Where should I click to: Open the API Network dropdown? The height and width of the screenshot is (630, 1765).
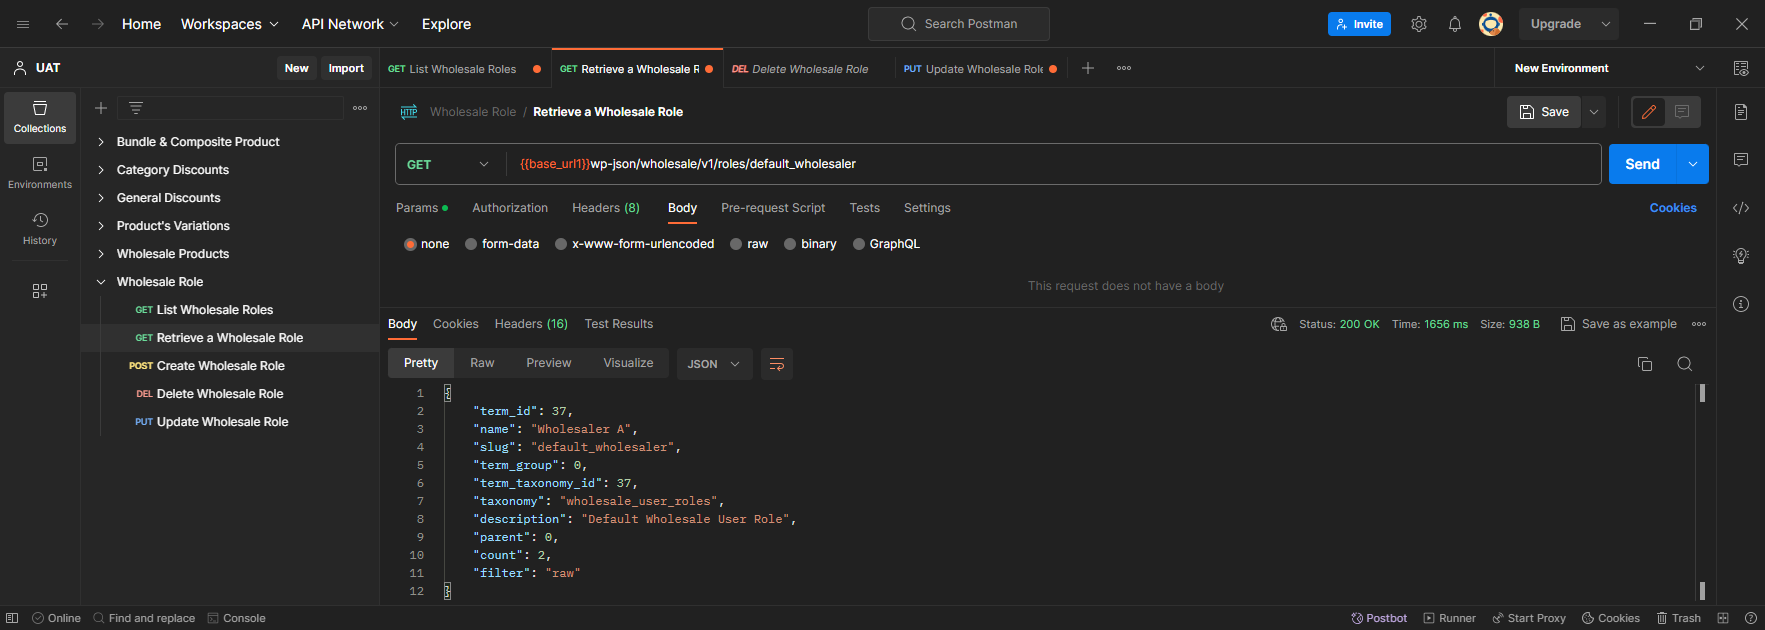click(x=350, y=24)
